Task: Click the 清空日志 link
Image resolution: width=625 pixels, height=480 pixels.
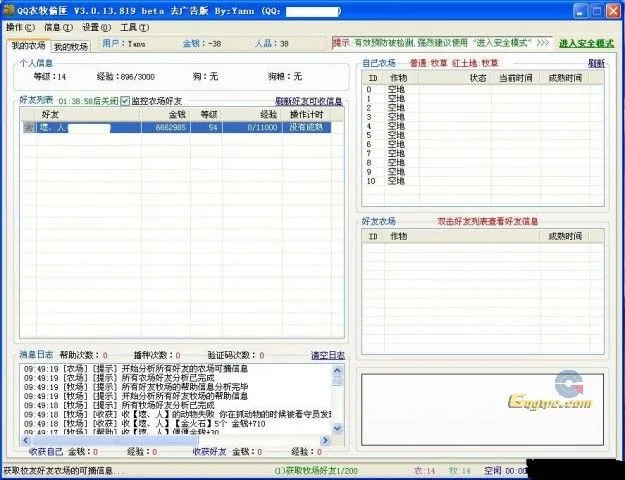Action: [328, 355]
